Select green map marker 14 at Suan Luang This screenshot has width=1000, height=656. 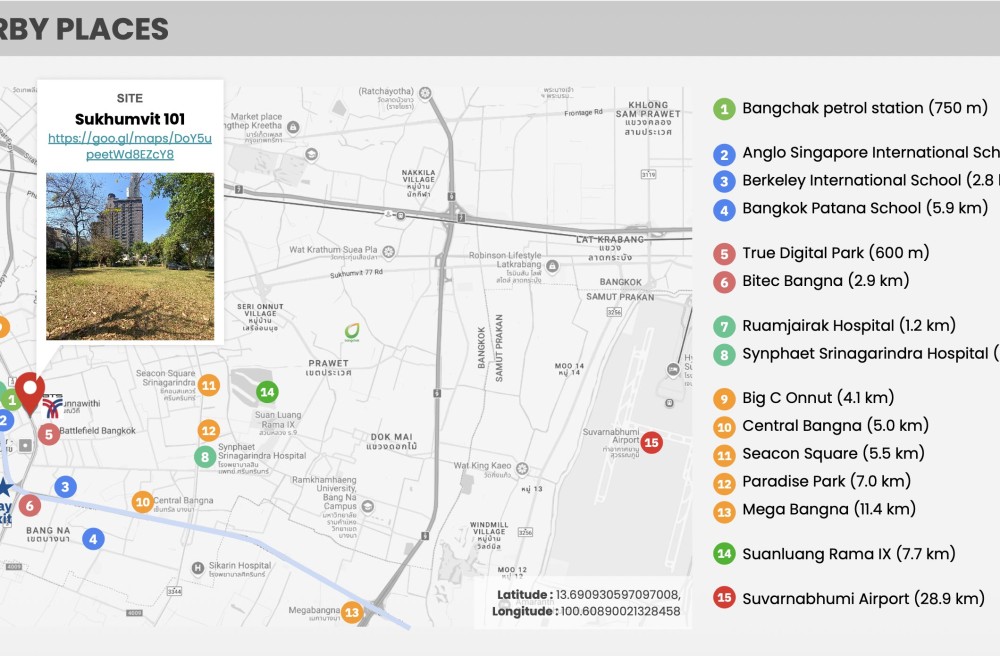267,392
